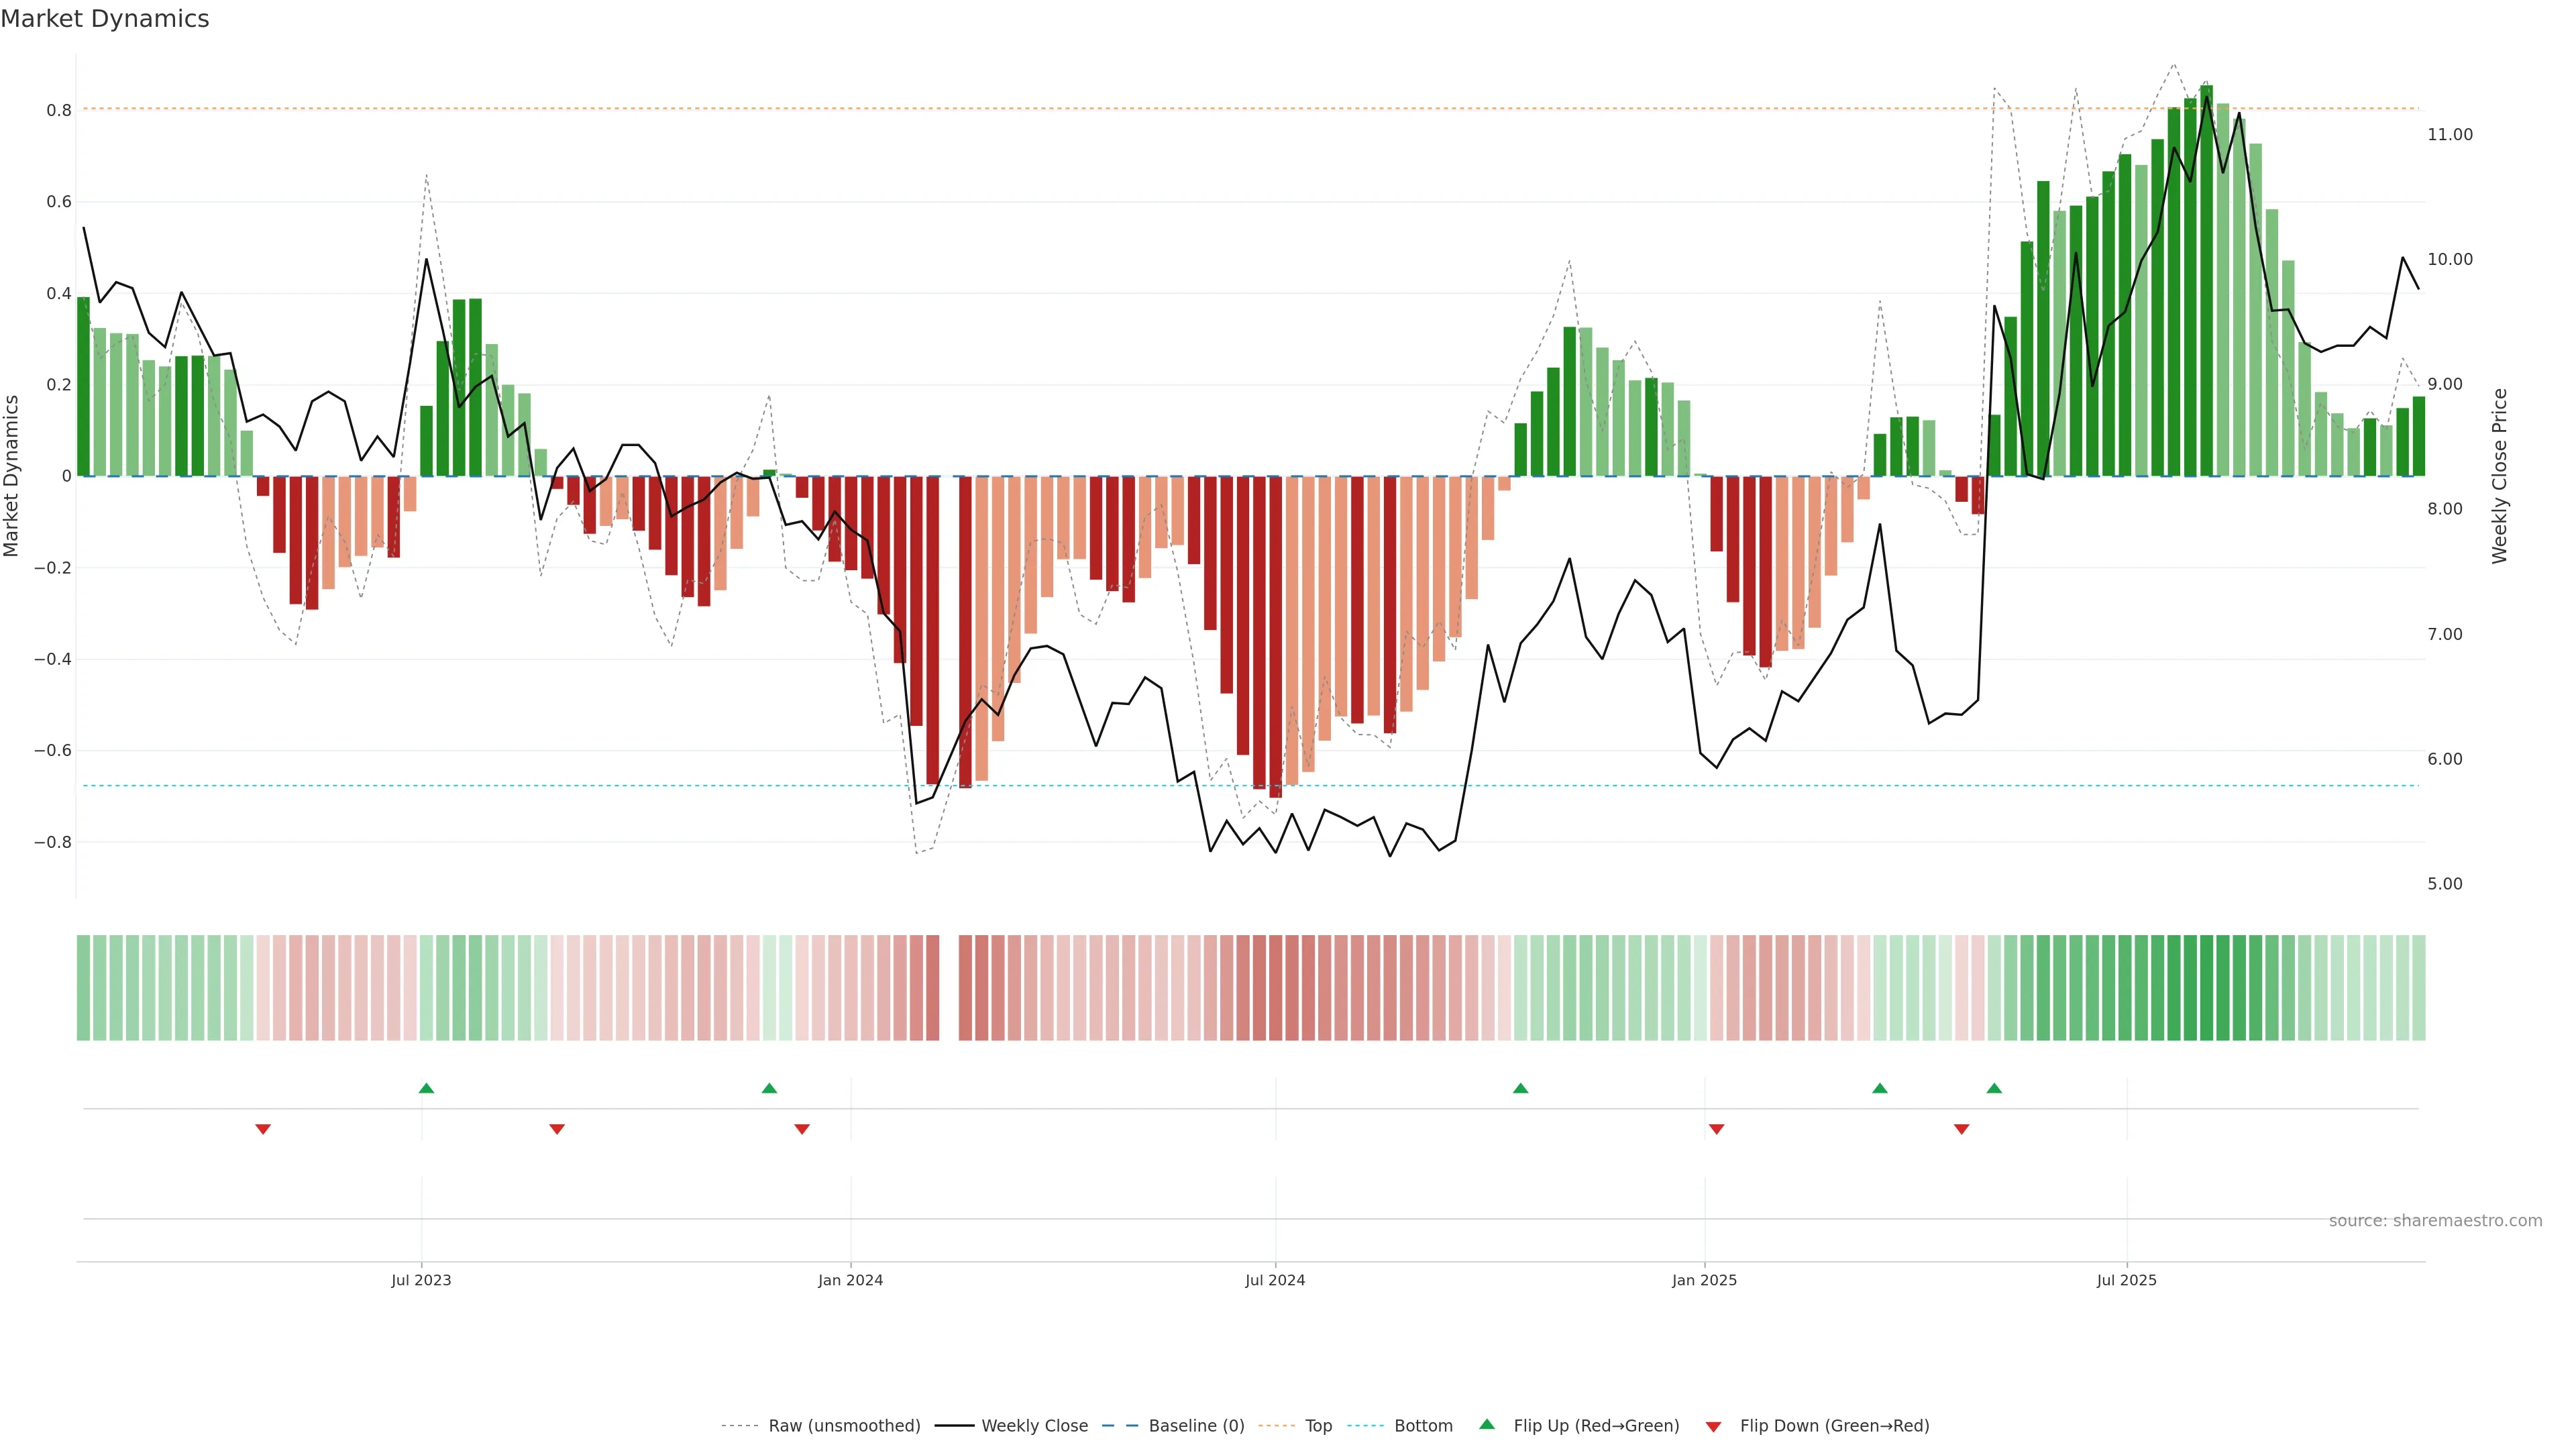Click the green triangle icon in the legend
The height and width of the screenshot is (1449, 2576).
click(1487, 1424)
